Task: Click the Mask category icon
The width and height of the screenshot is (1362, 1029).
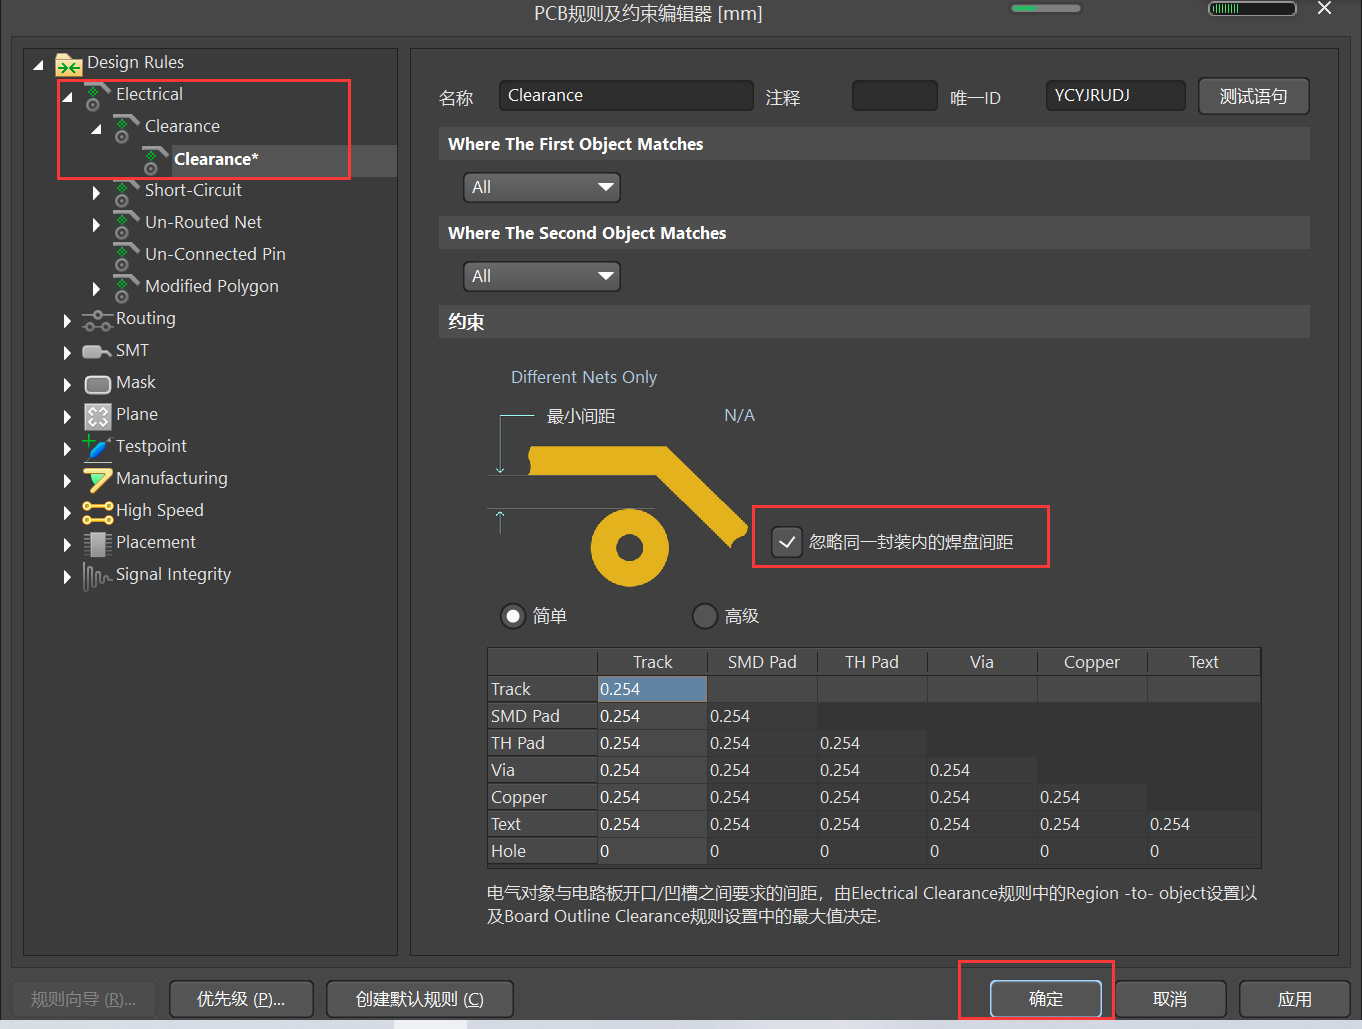Action: pos(97,384)
